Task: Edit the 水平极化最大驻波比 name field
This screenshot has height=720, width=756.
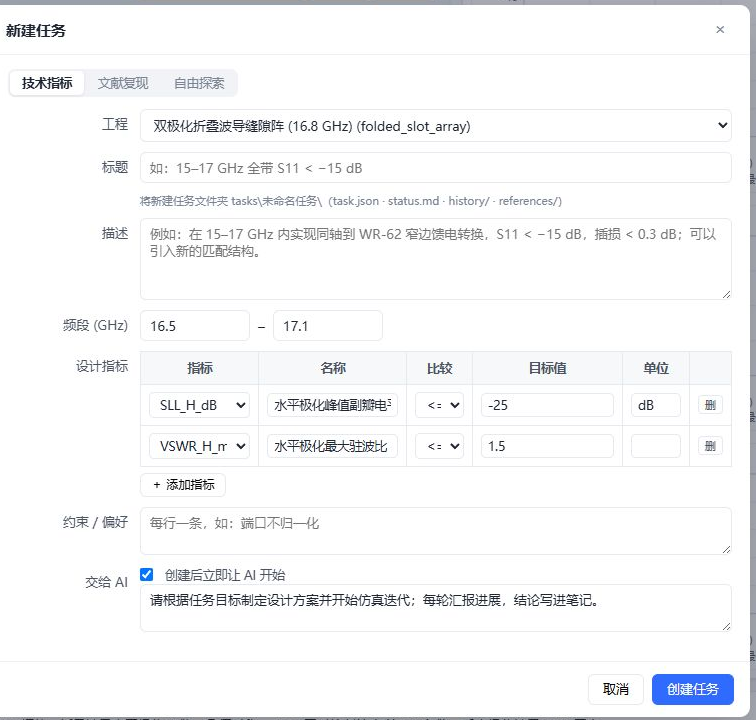Action: (332, 446)
